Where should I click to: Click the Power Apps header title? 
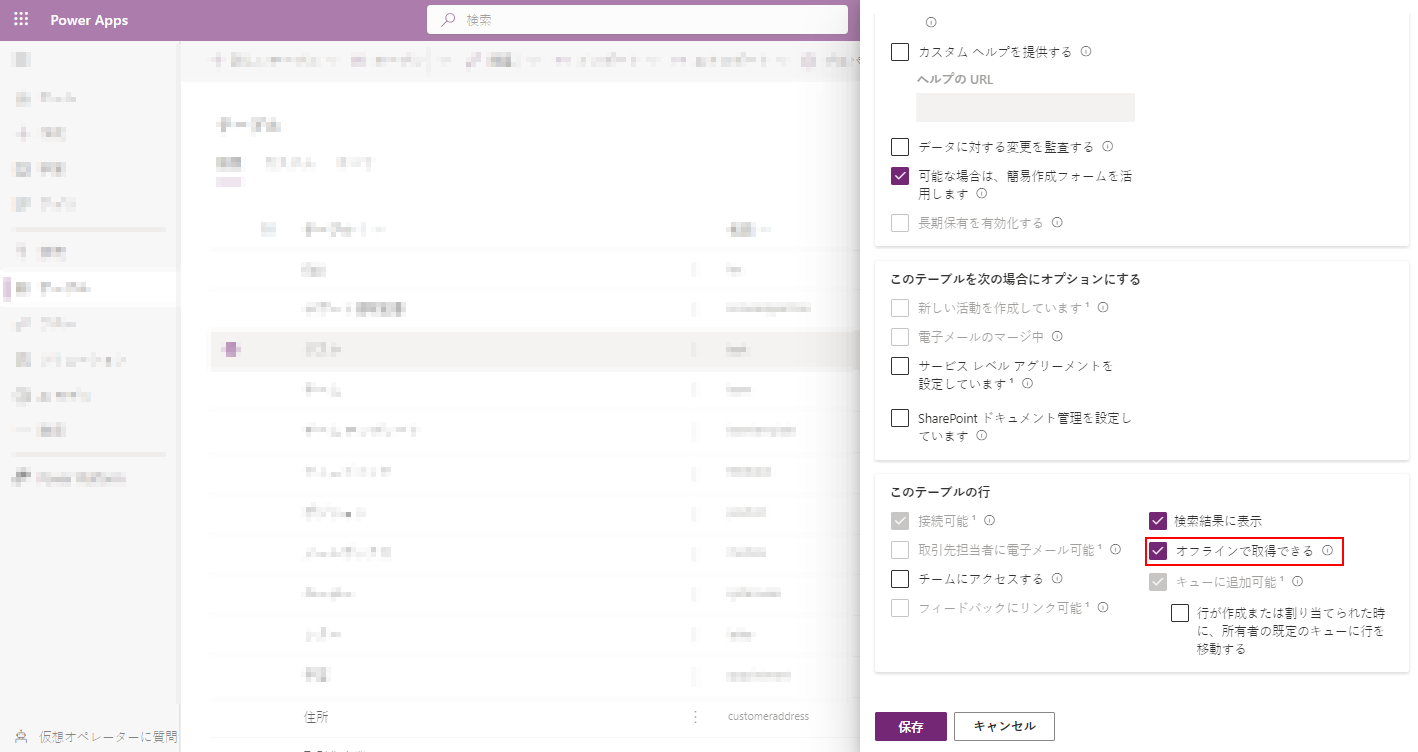pyautogui.click(x=89, y=20)
